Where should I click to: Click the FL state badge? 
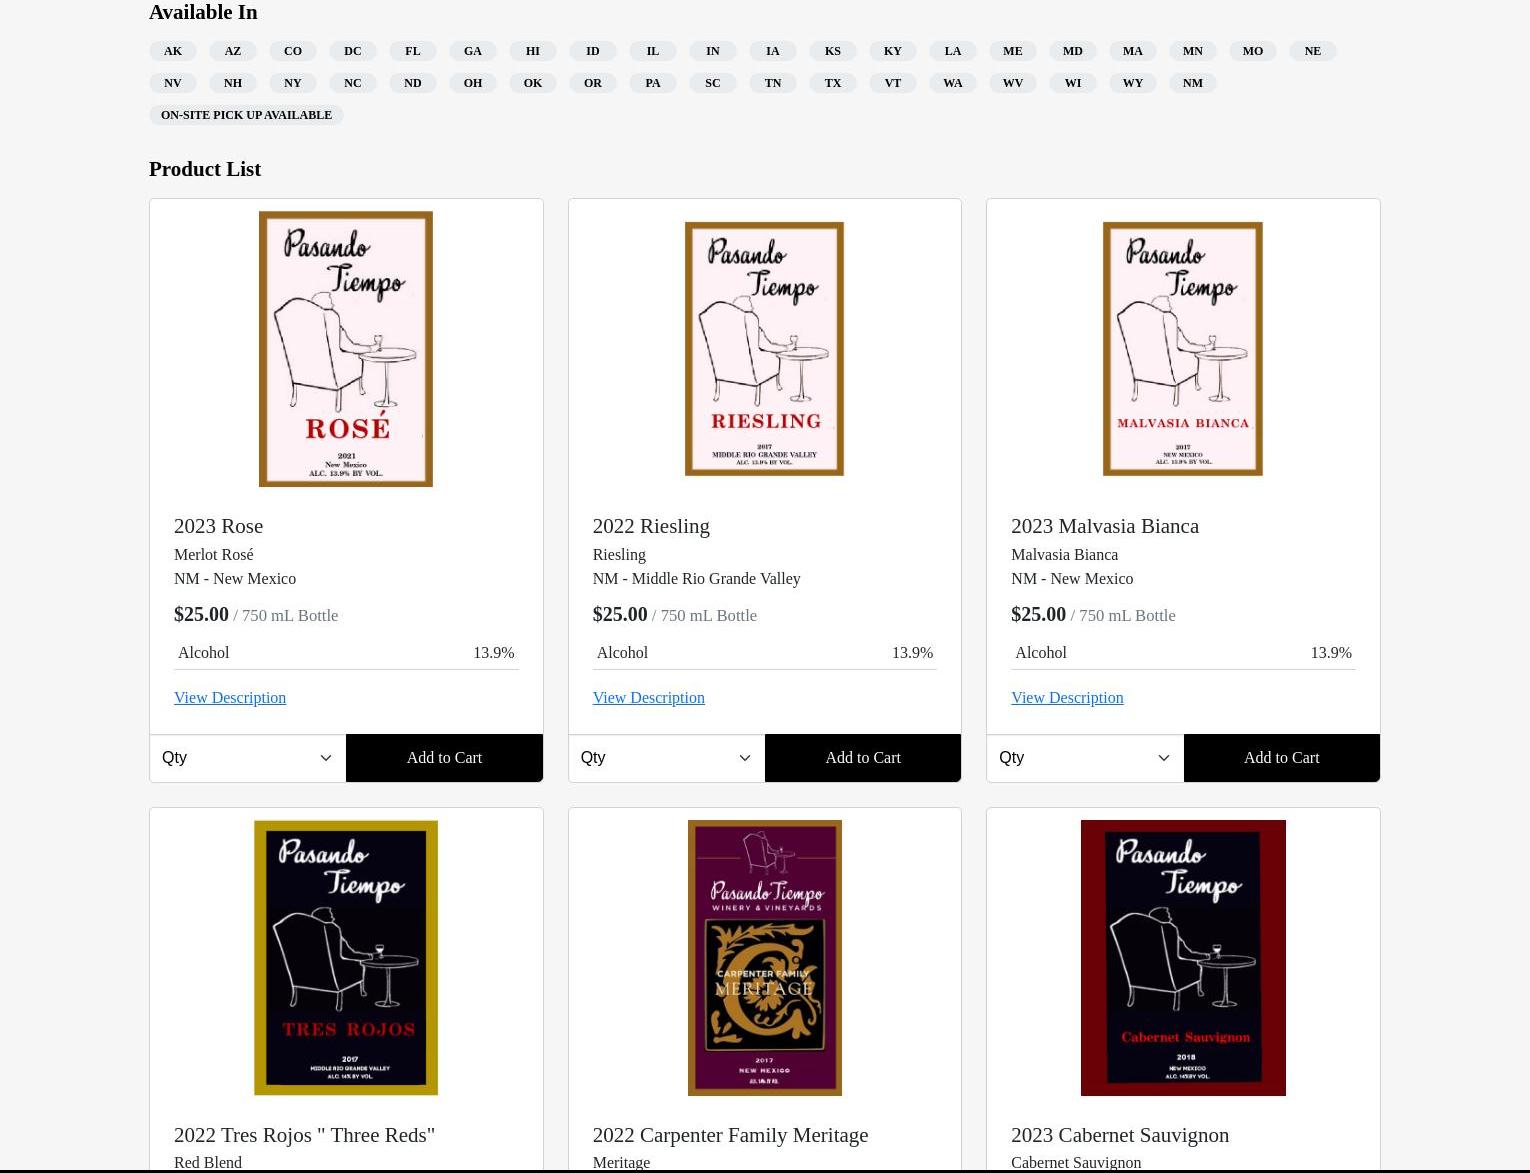click(x=413, y=51)
